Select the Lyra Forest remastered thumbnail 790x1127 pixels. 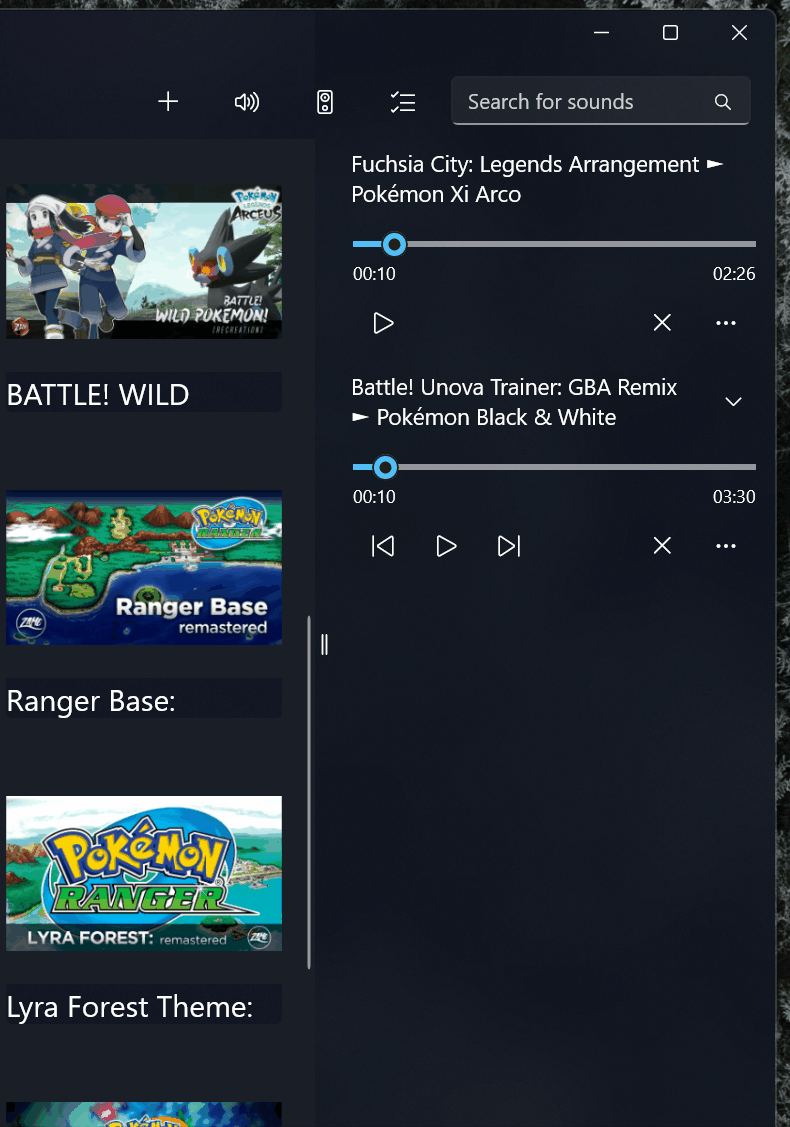tap(144, 874)
